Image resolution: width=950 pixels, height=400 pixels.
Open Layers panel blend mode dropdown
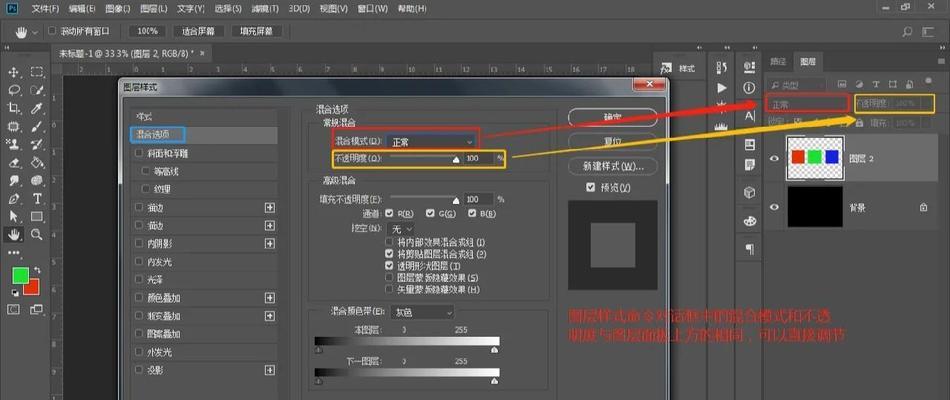pos(806,104)
